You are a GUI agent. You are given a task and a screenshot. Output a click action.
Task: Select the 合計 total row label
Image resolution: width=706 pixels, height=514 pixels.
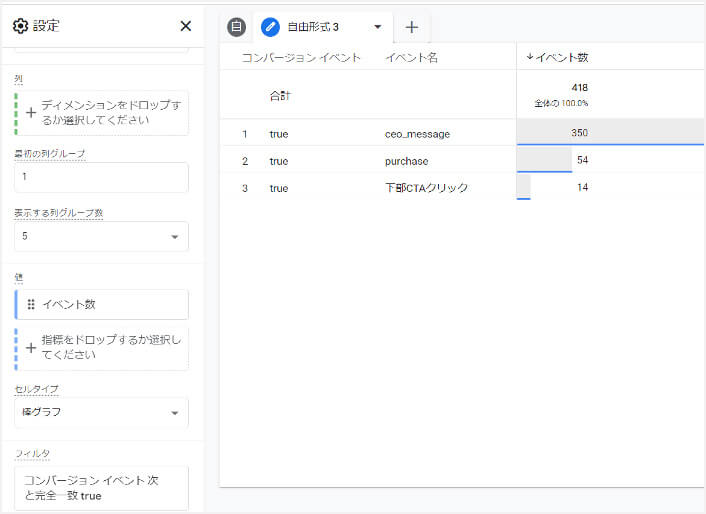pos(280,95)
